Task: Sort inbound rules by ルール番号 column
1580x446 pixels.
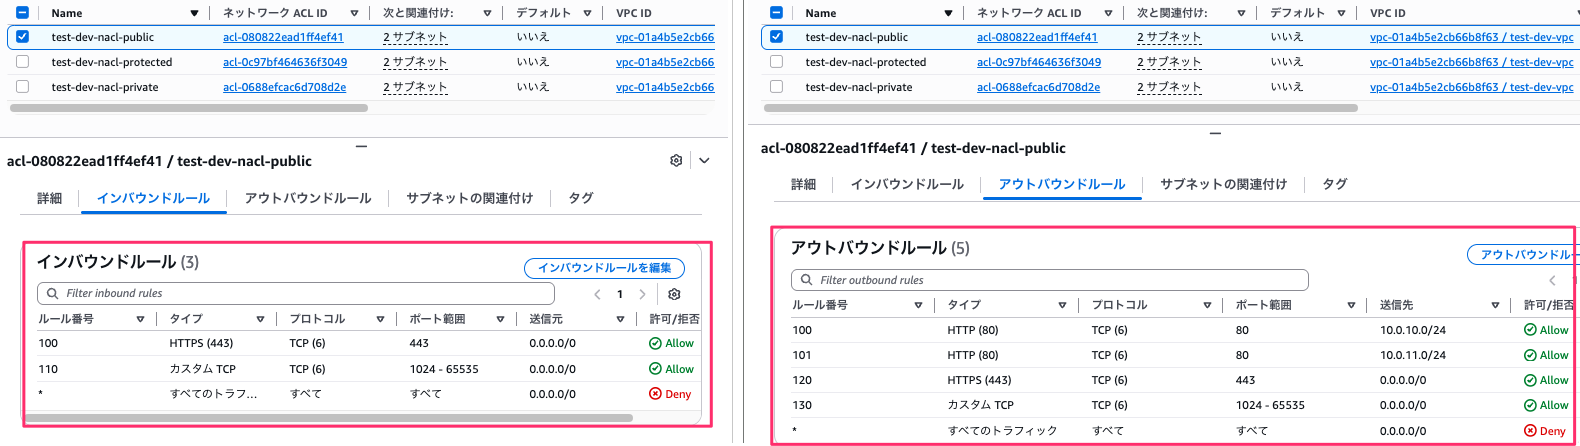Action: [140, 319]
